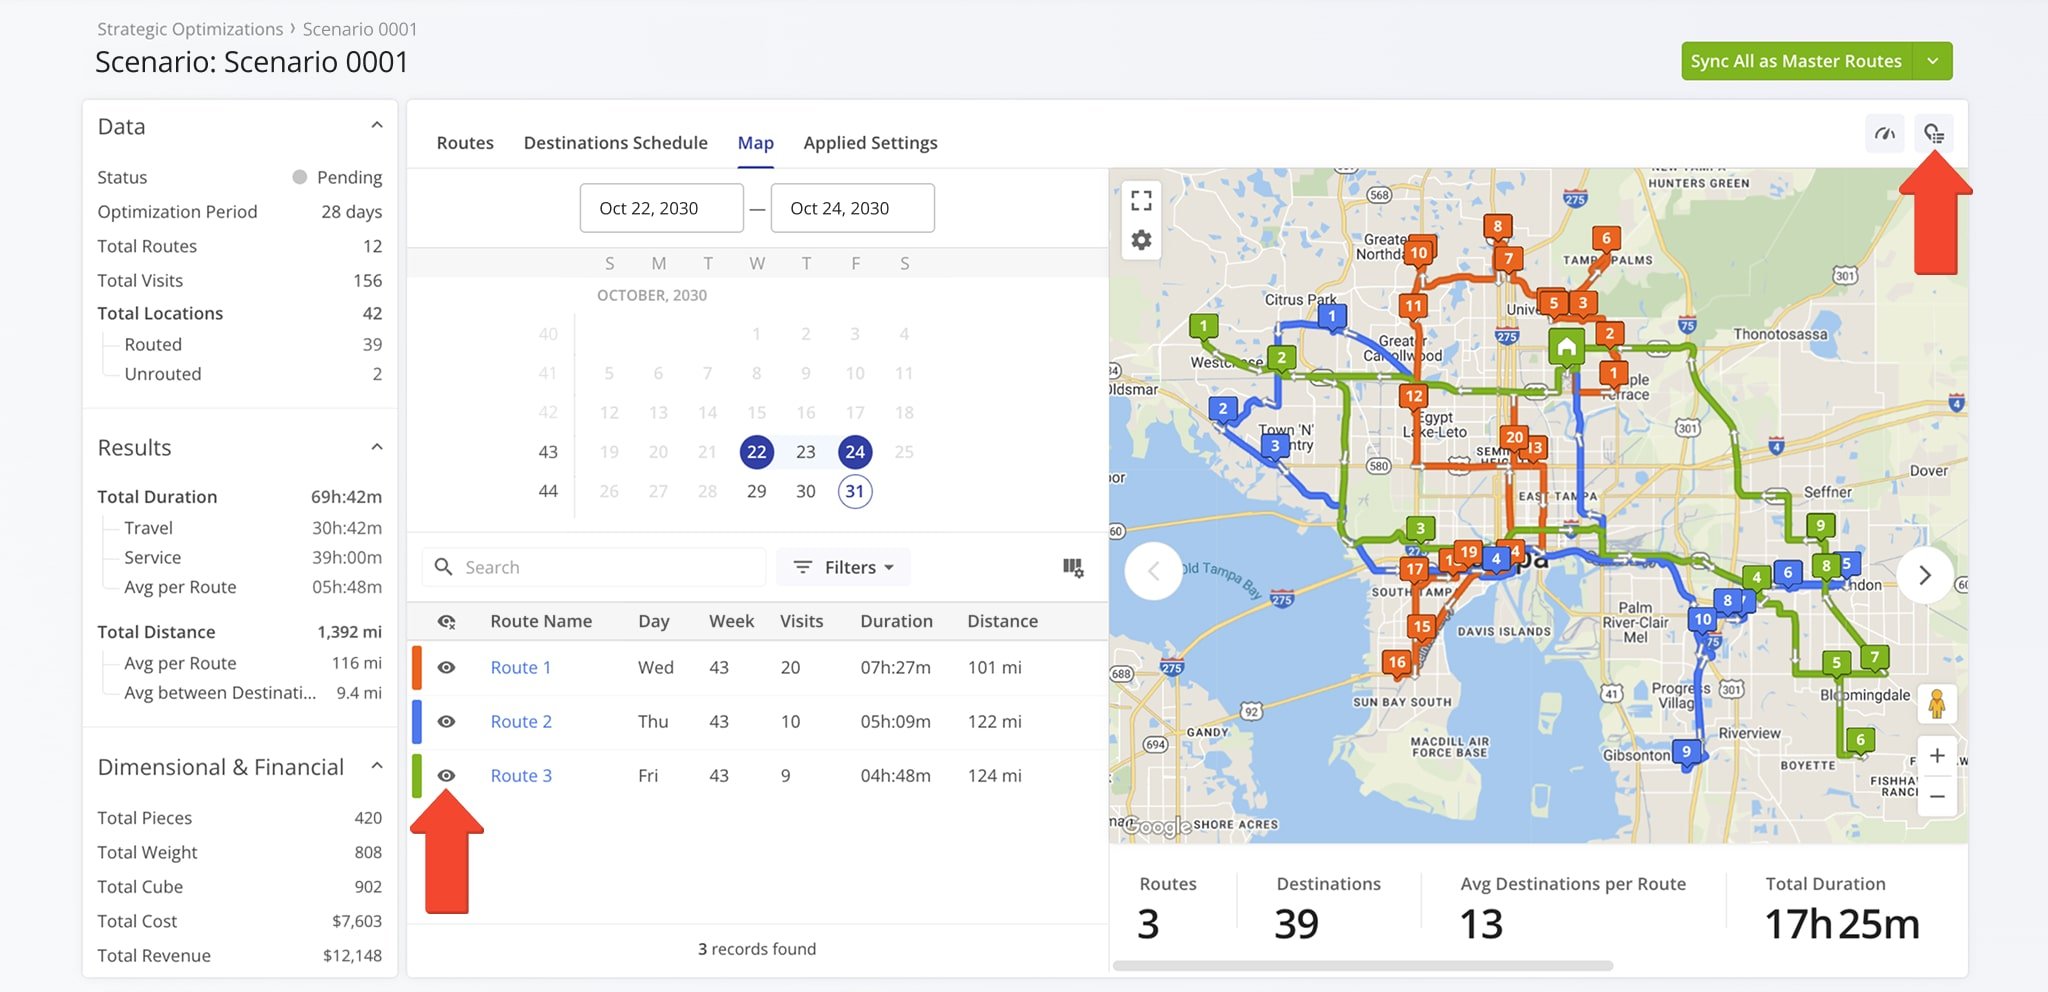
Task: Open the Filters dropdown
Action: click(844, 568)
